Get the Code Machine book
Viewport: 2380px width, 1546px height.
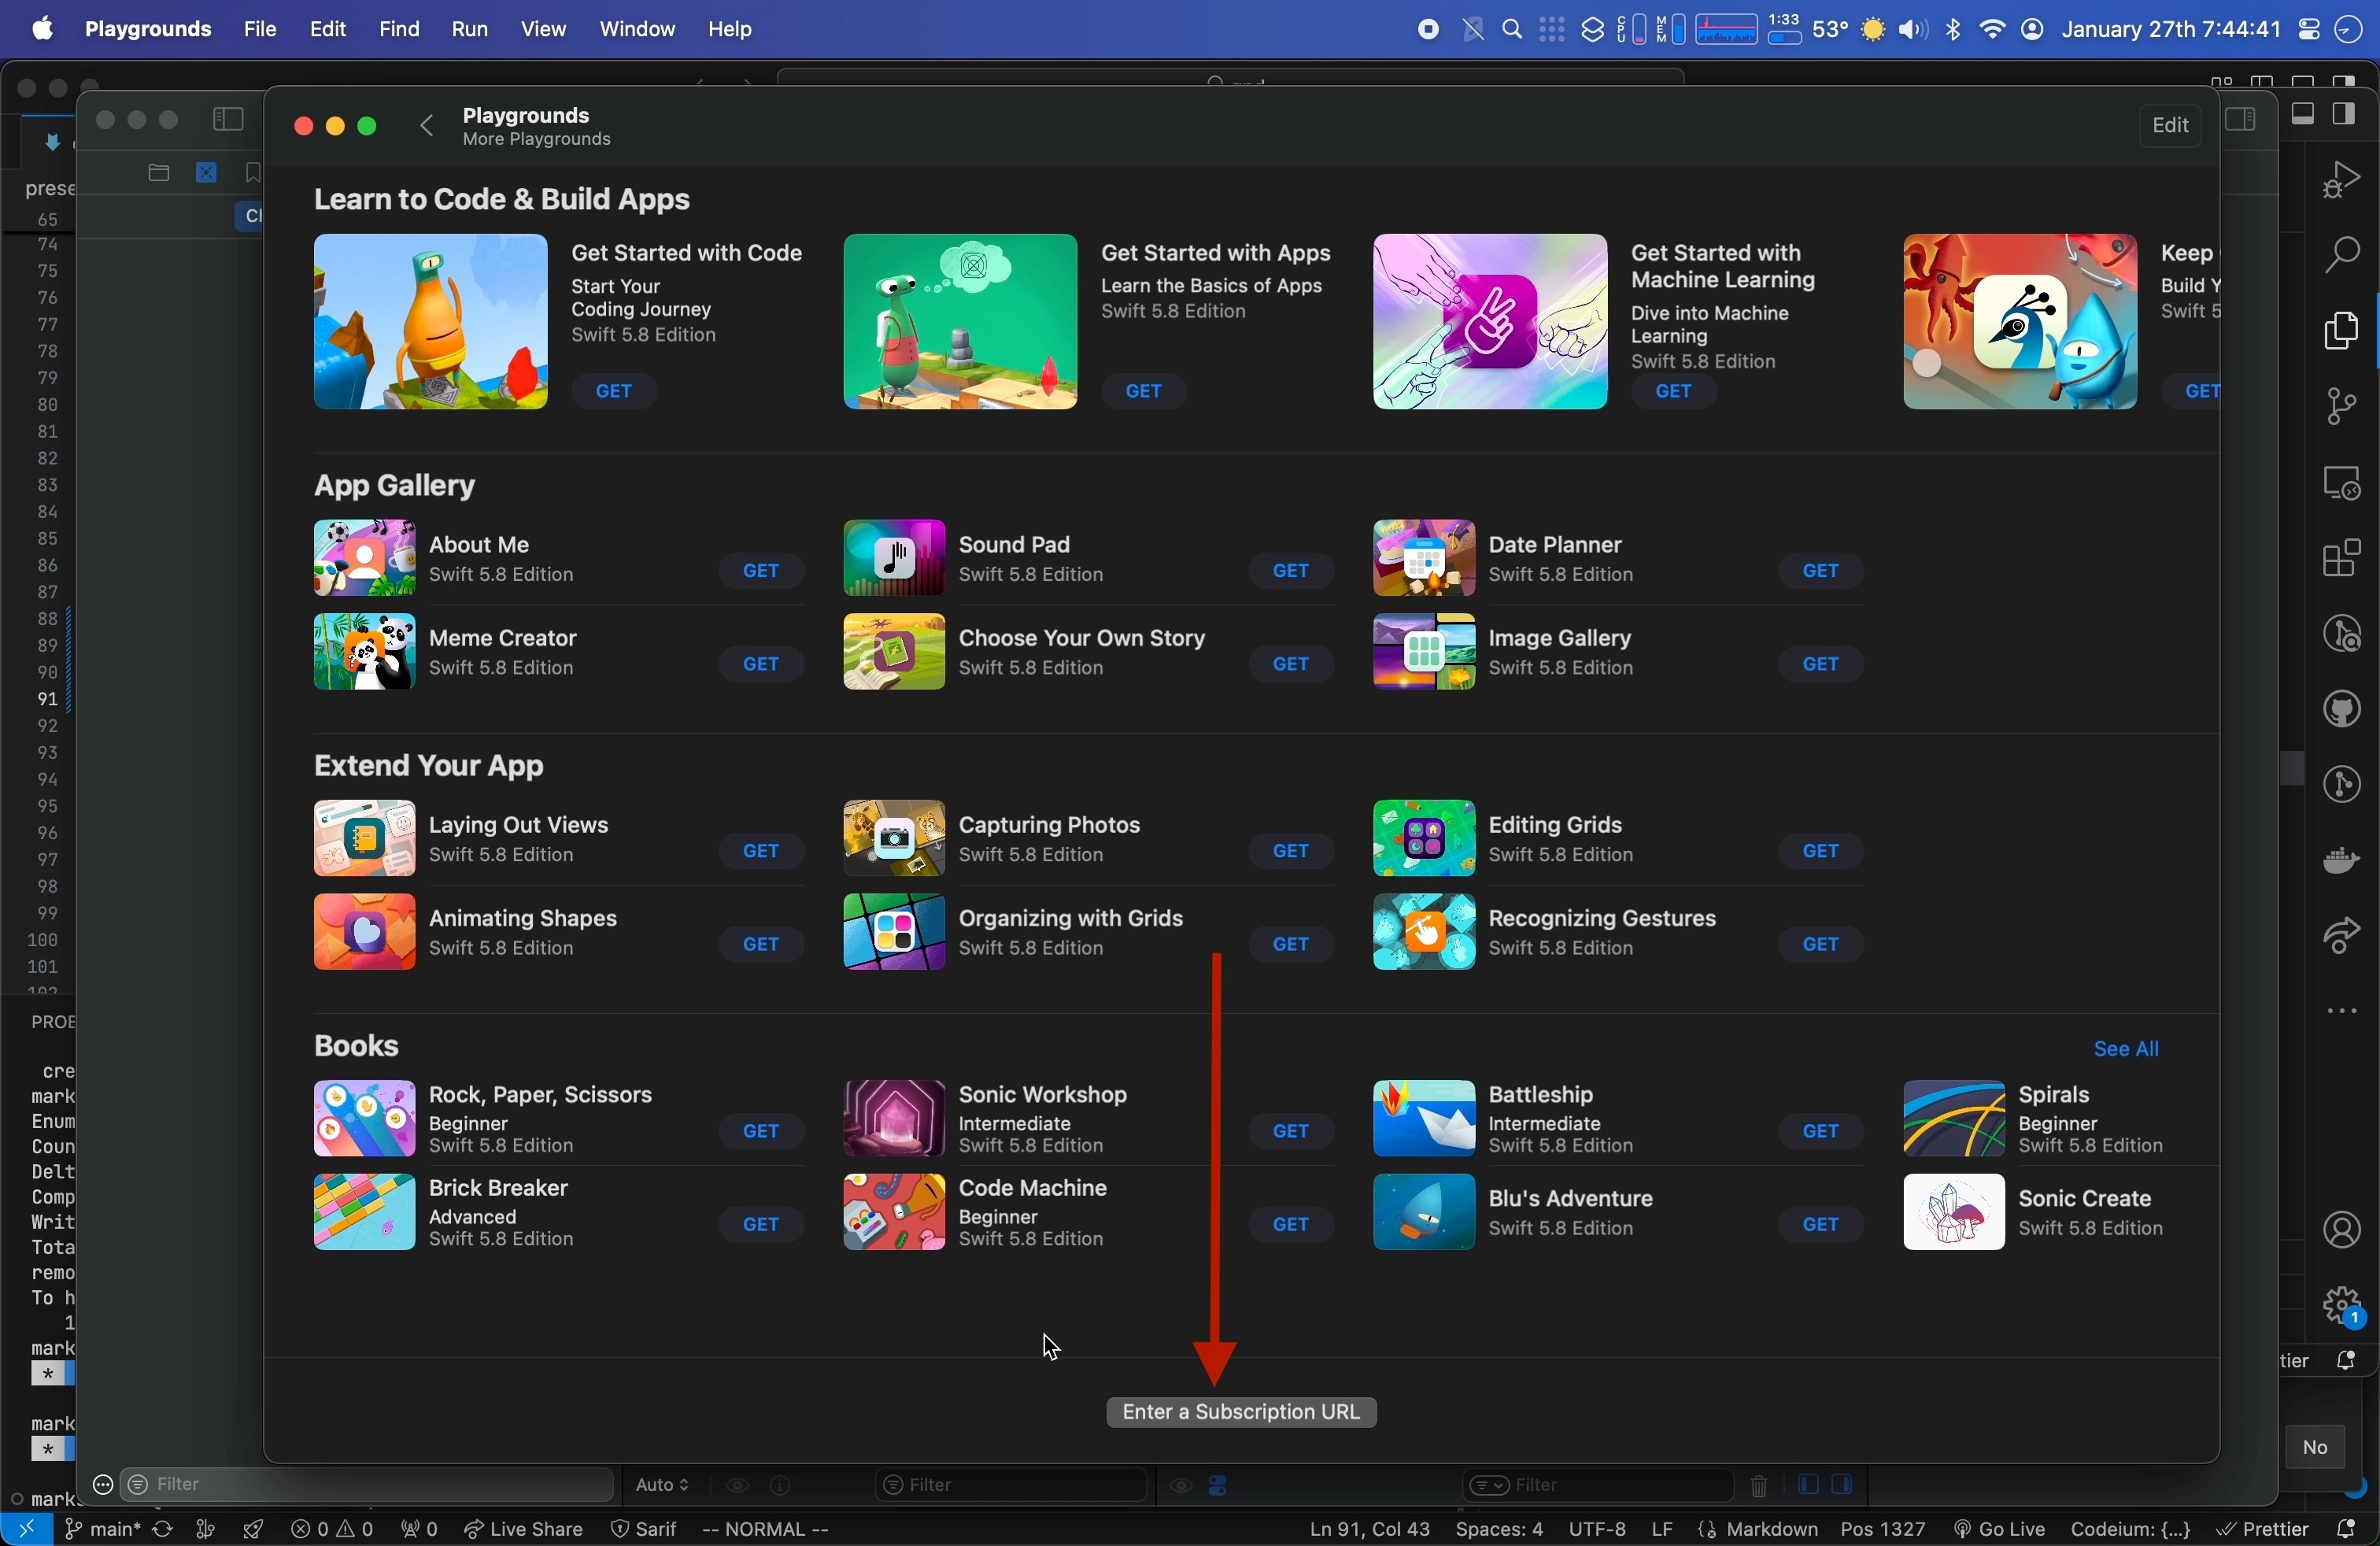[1292, 1225]
